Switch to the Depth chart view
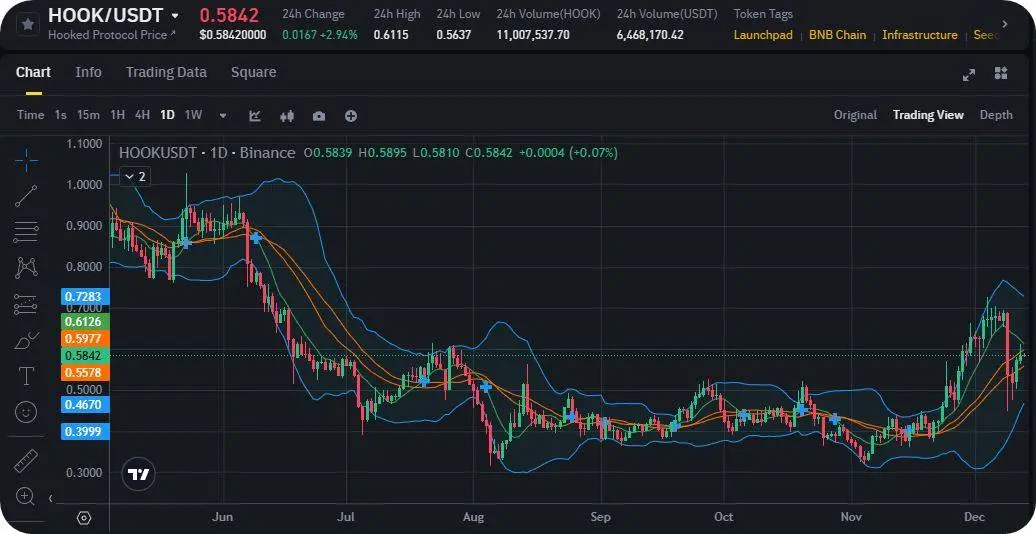This screenshot has height=534, width=1036. 996,115
